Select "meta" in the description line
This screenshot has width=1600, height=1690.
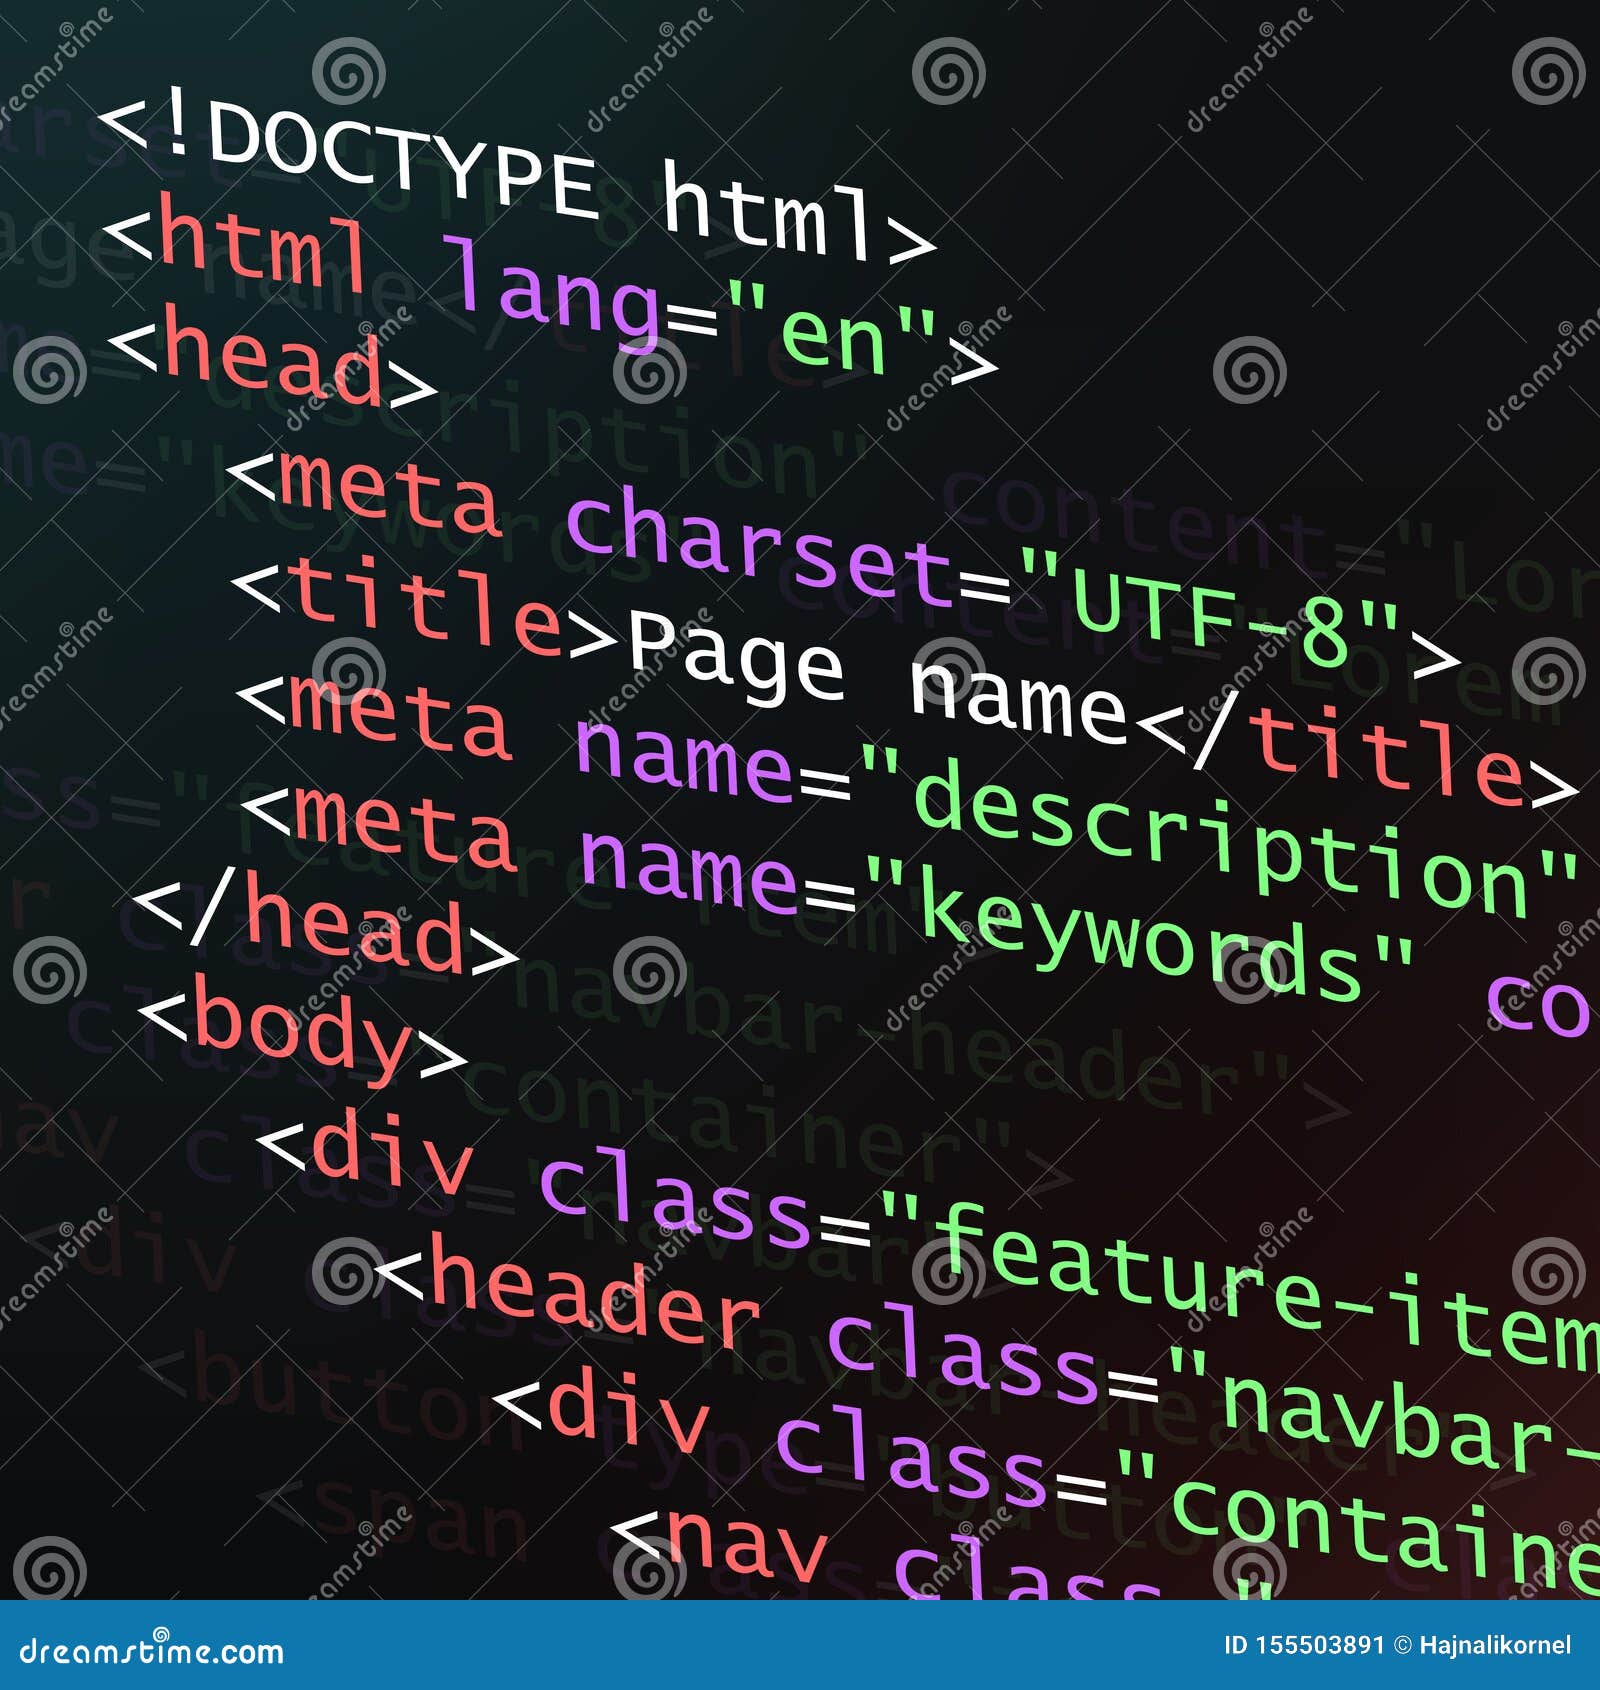tap(398, 715)
